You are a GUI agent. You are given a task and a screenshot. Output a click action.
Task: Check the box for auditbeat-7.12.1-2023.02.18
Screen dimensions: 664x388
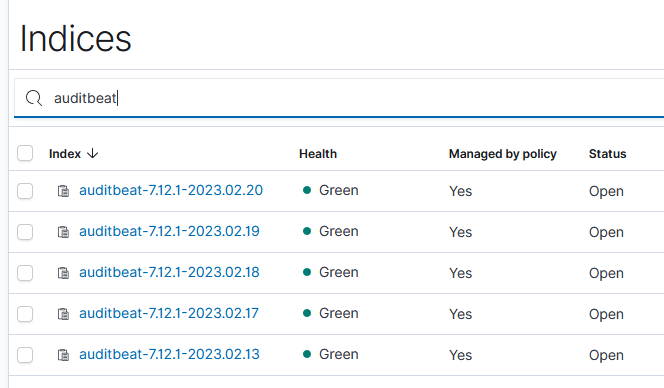25,273
